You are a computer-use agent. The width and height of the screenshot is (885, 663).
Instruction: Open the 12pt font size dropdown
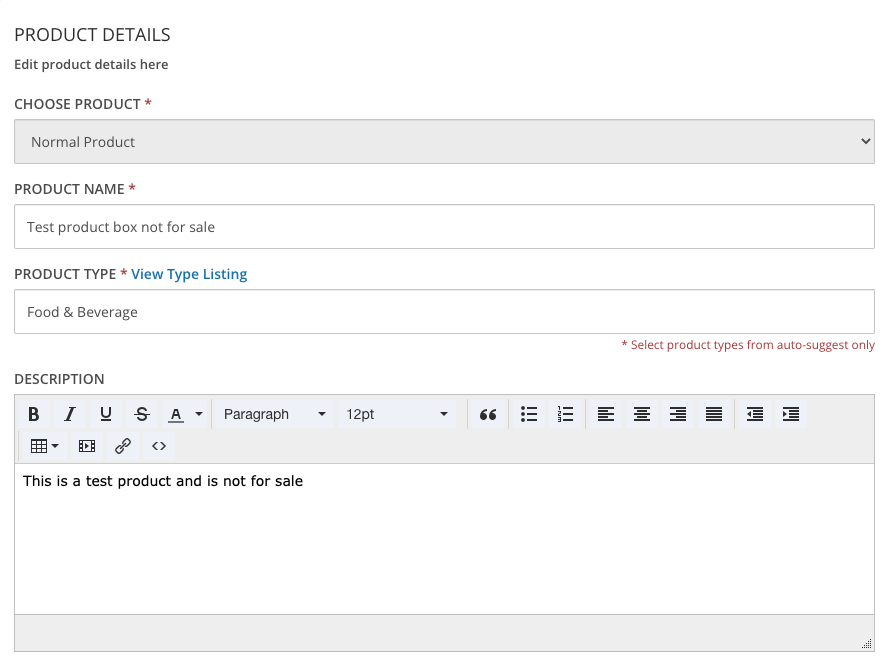pyautogui.click(x=397, y=414)
